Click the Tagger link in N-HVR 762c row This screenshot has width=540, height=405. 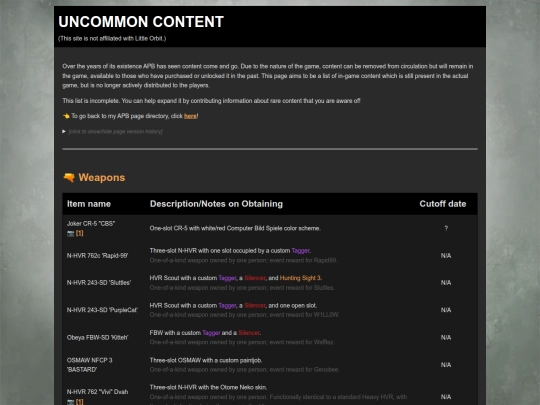301,251
